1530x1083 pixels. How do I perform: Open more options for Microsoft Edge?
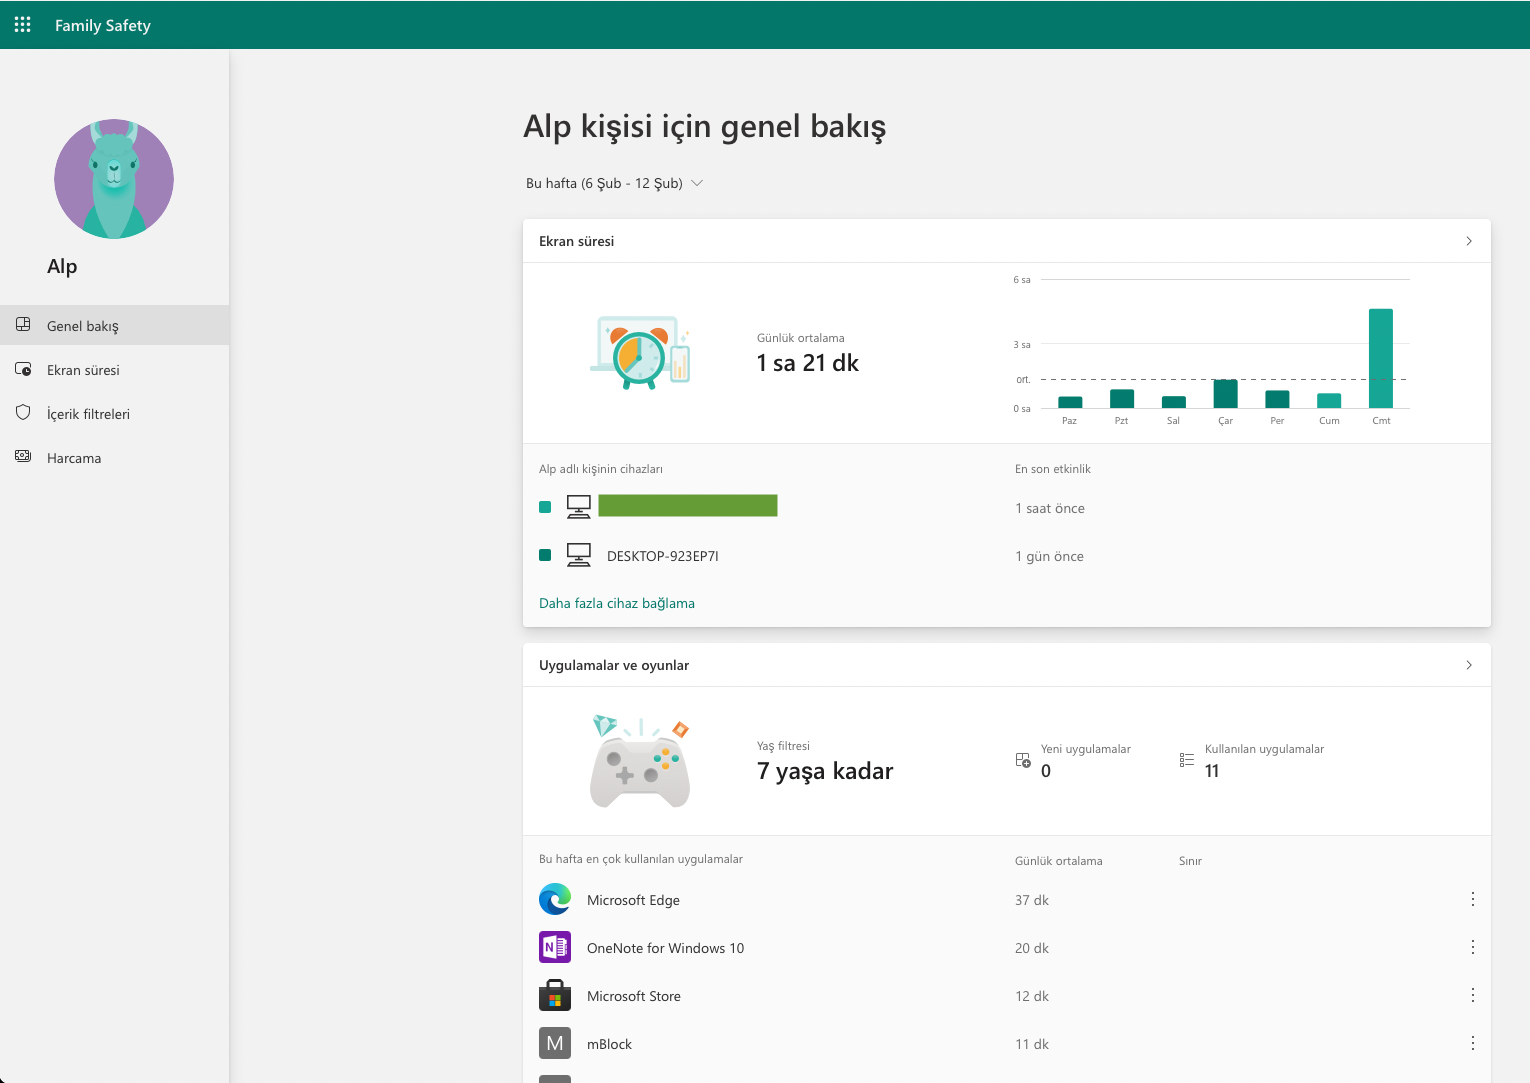[x=1472, y=899]
